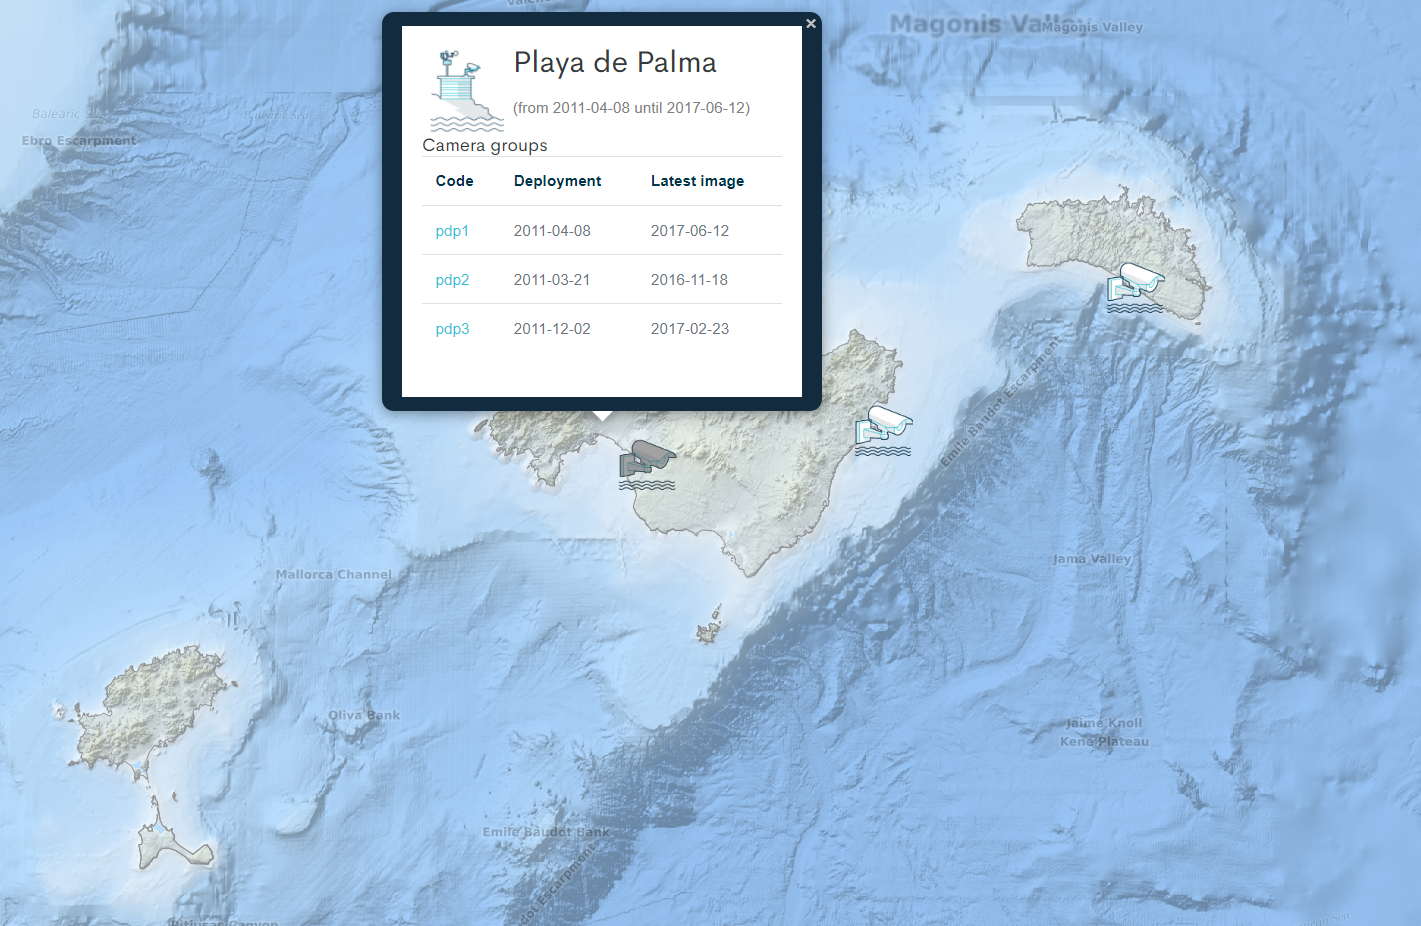The width and height of the screenshot is (1421, 926).
Task: Click the Mallorca Channel map label
Action: point(334,575)
